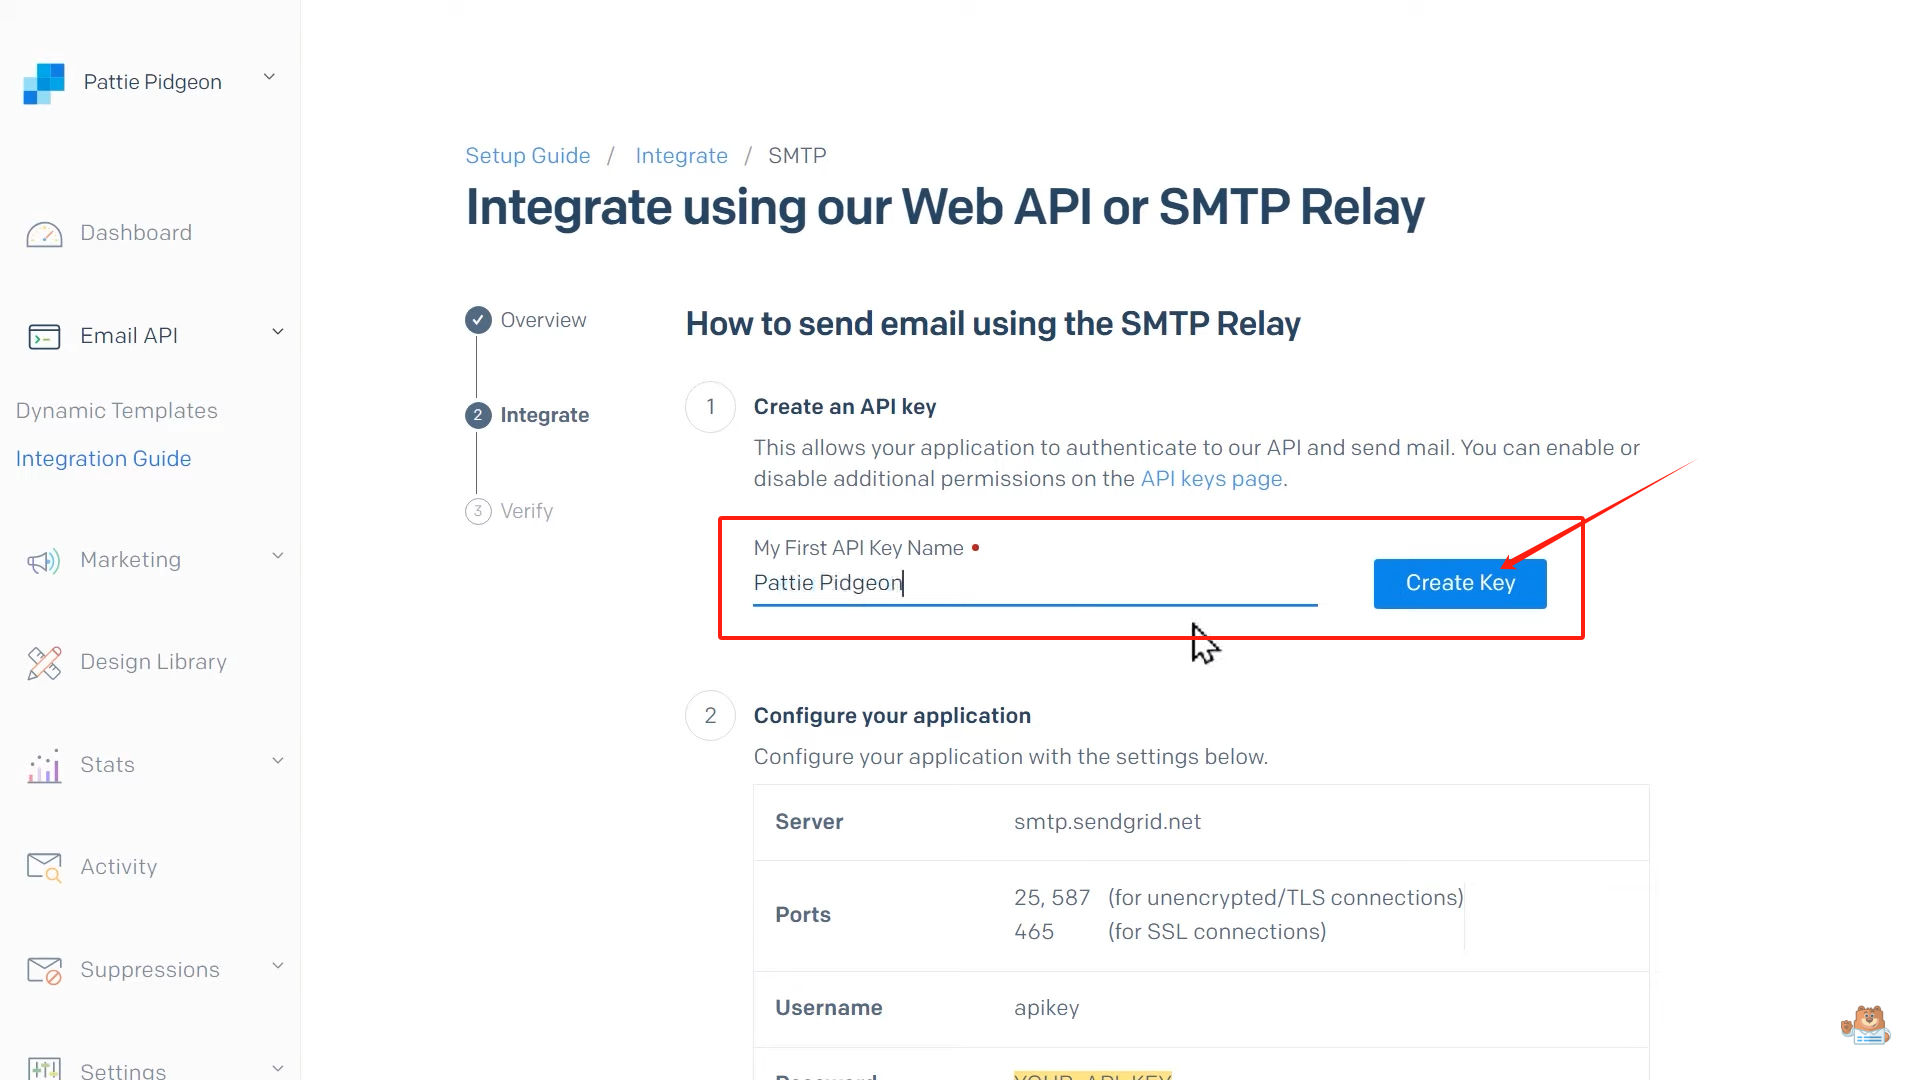Select the Design Library icon
Viewport: 1920px width, 1080px height.
click(x=43, y=662)
